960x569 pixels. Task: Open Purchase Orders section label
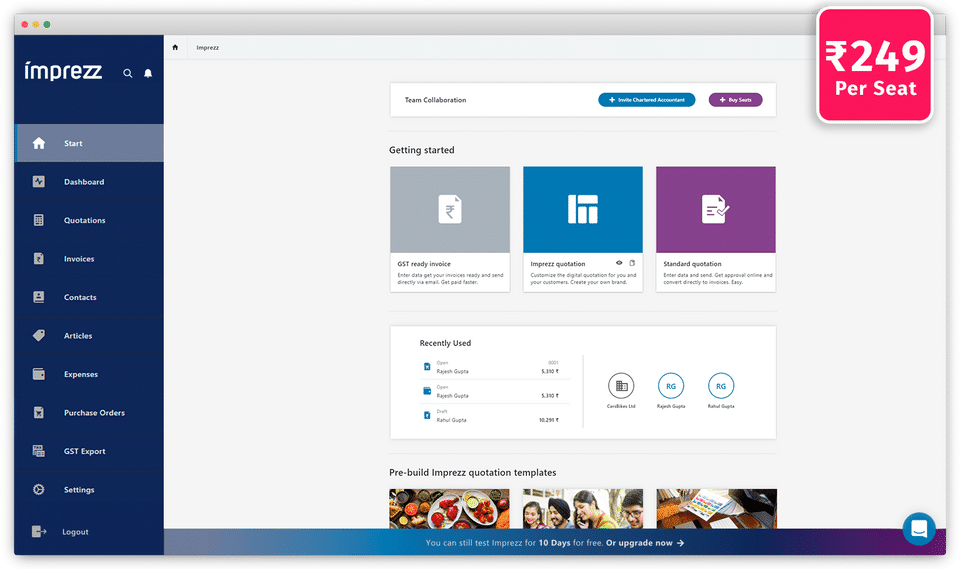[x=94, y=413]
